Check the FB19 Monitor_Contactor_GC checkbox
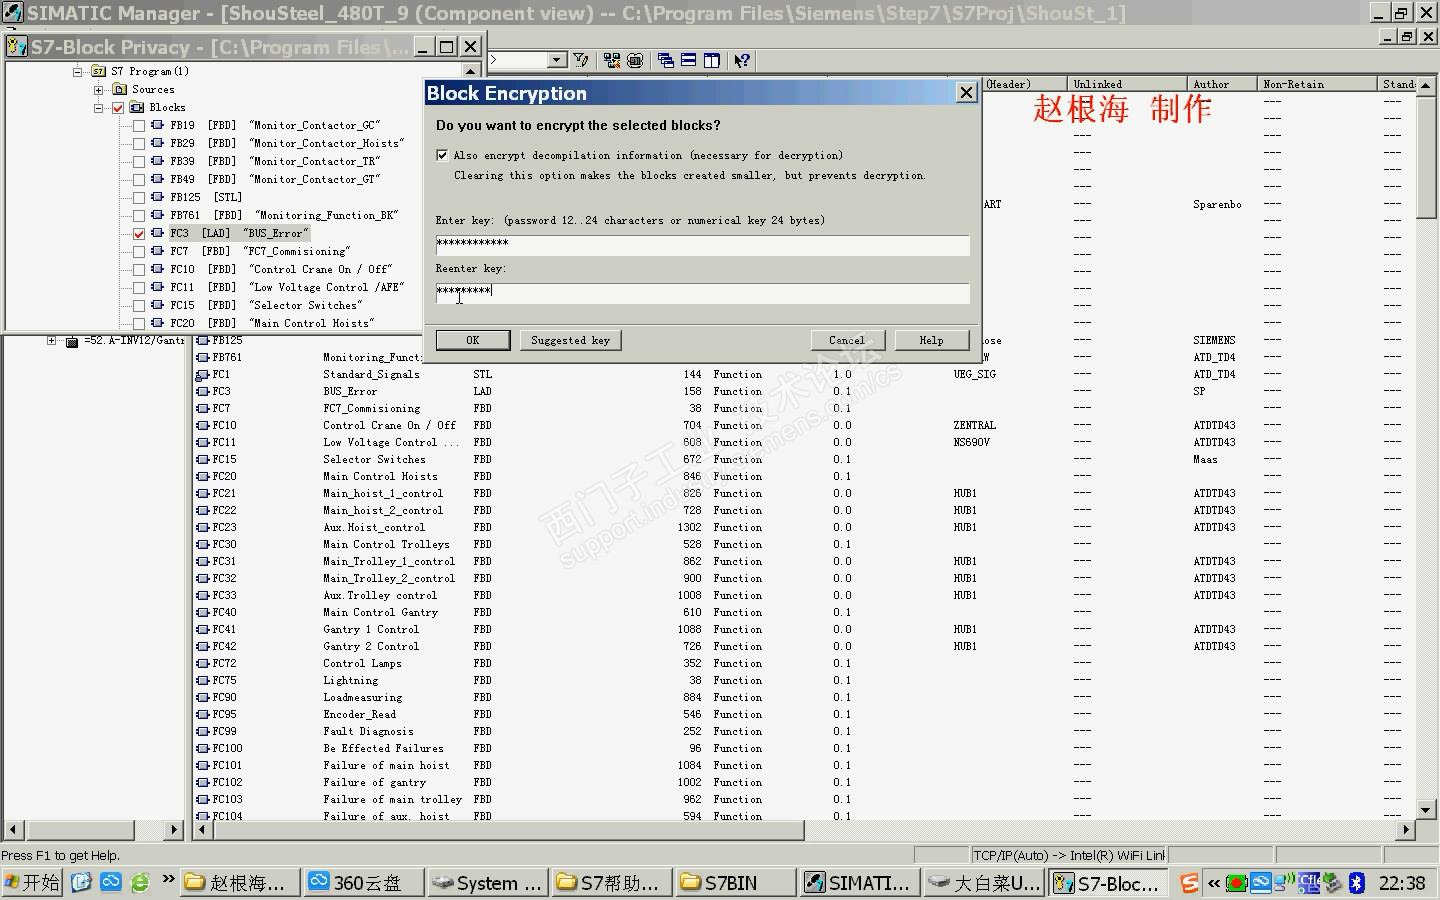Viewport: 1440px width, 900px height. [139, 126]
